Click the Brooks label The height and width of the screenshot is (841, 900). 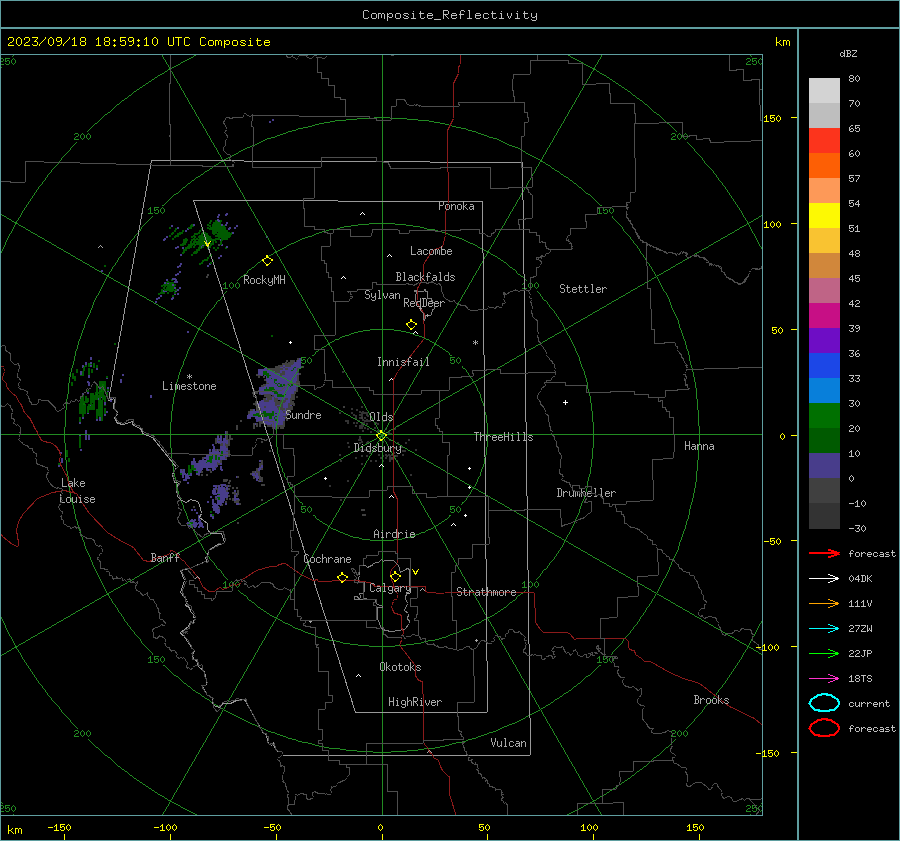tap(711, 700)
